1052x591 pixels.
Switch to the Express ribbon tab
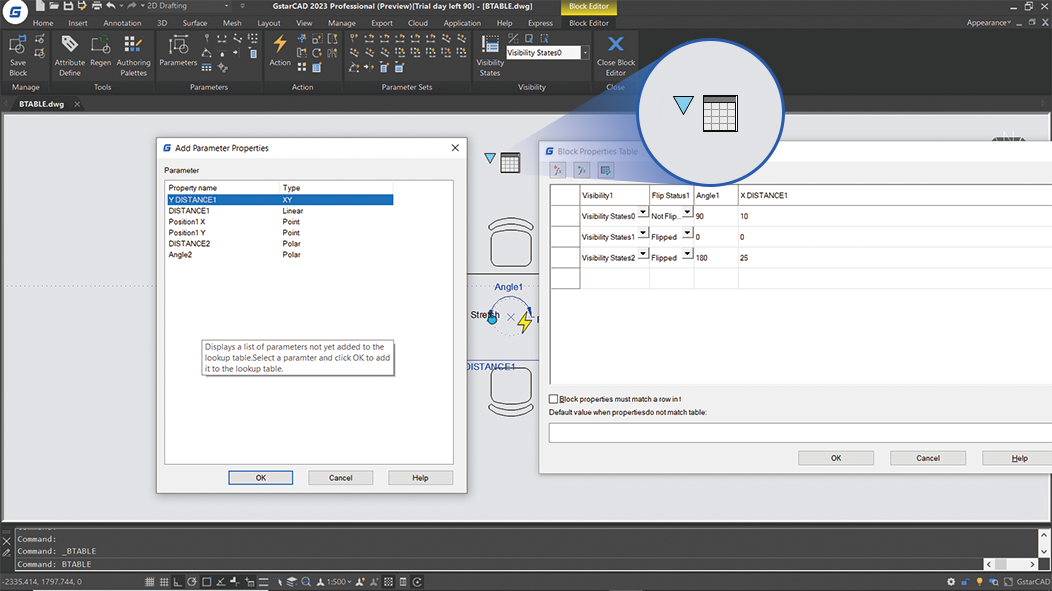(x=540, y=23)
